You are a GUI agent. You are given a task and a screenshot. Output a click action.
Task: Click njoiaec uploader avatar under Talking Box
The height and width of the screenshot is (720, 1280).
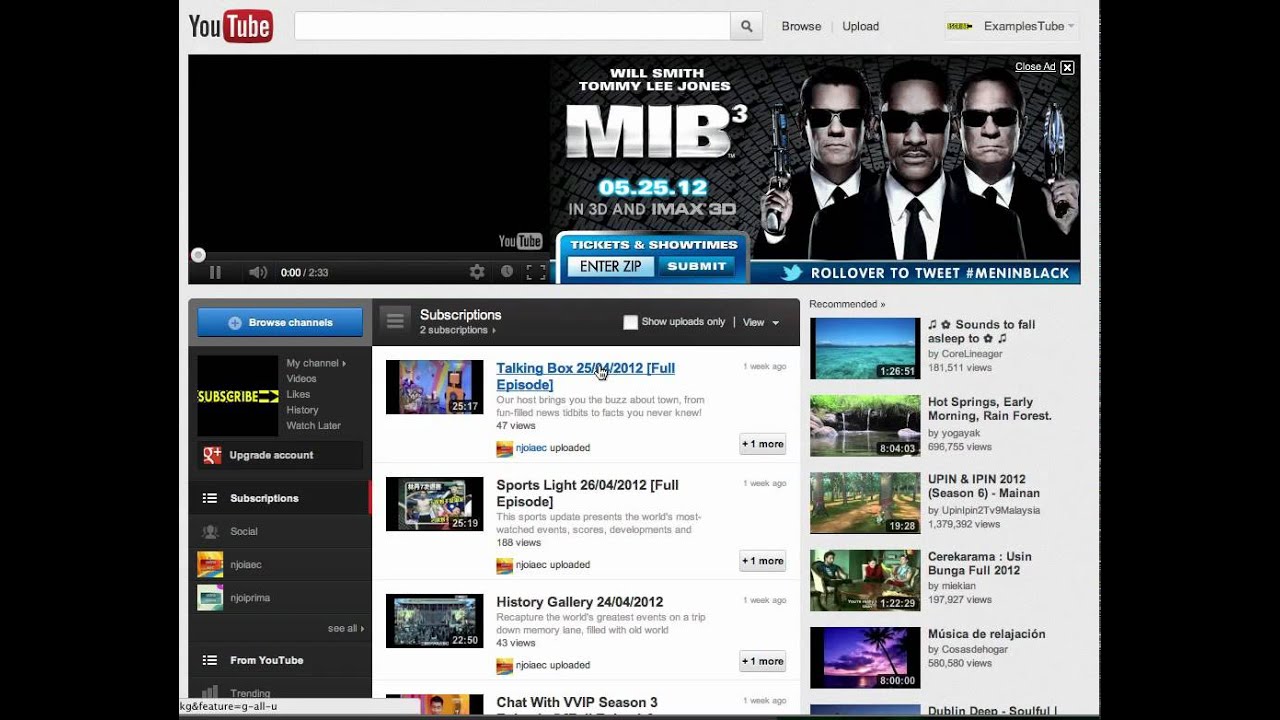(505, 448)
